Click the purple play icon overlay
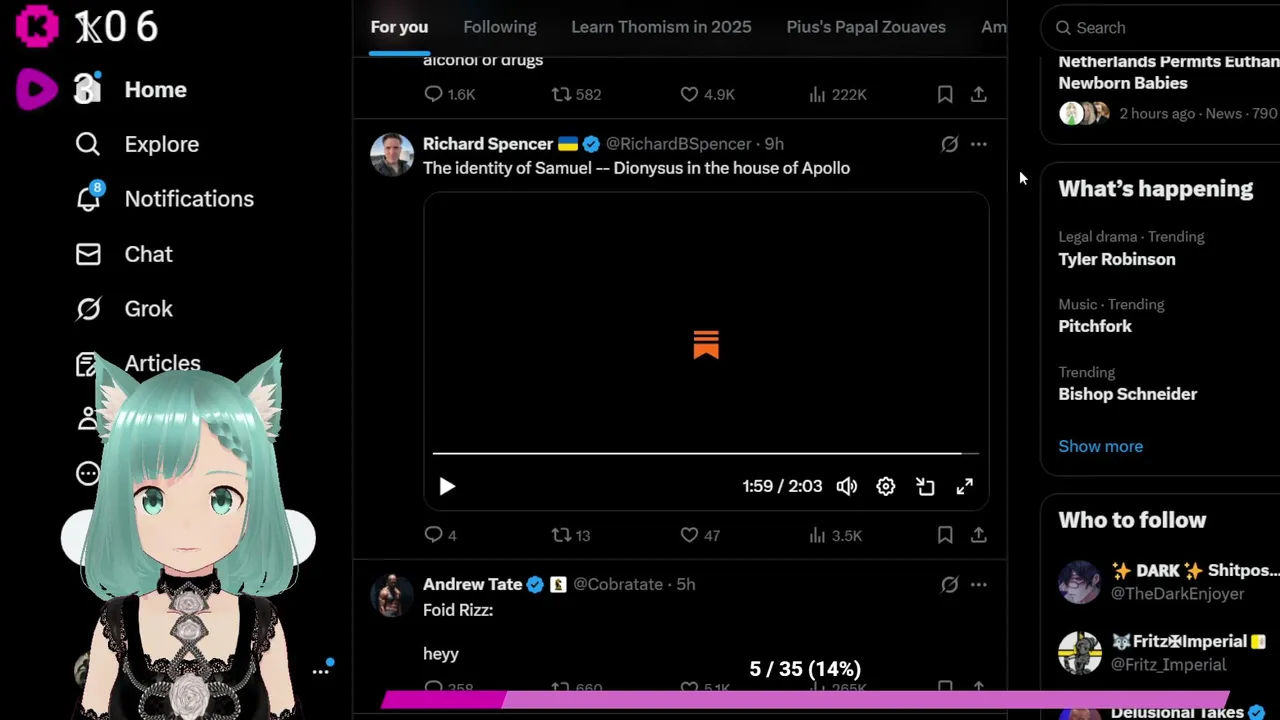Image resolution: width=1280 pixels, height=720 pixels. click(x=37, y=90)
